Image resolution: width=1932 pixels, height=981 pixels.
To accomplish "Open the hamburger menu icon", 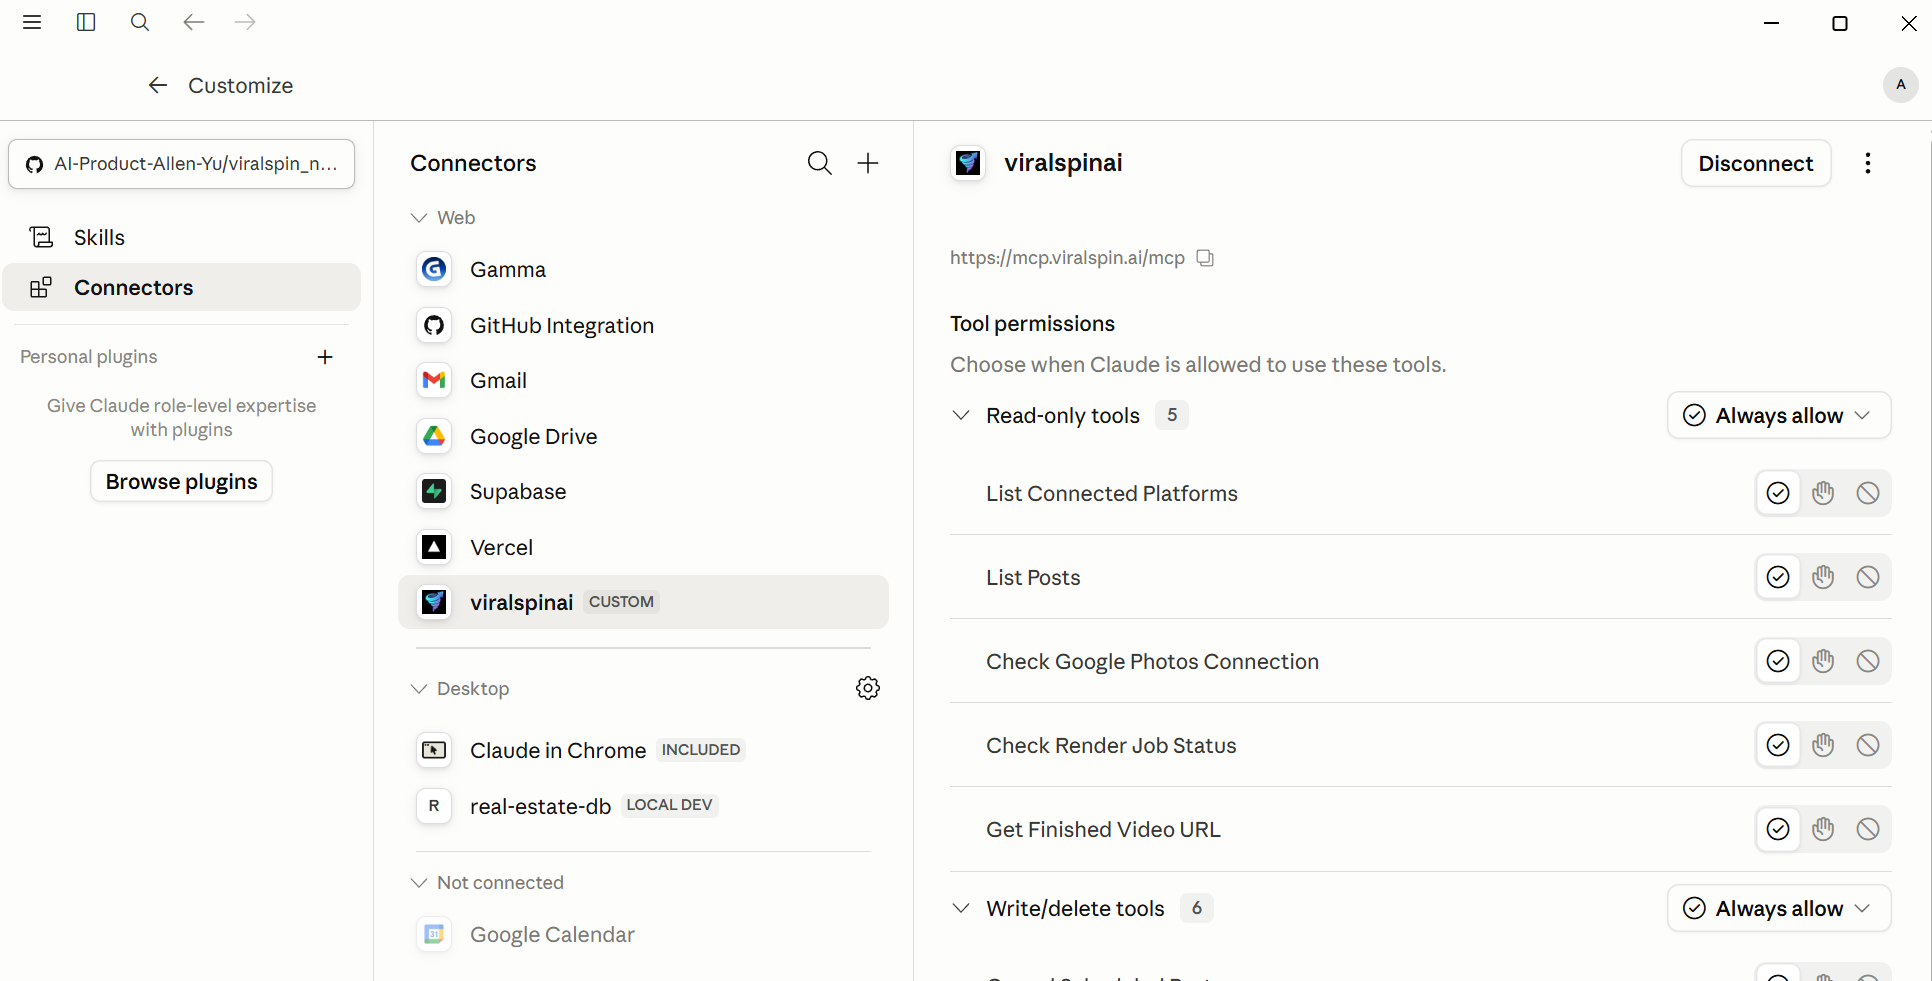I will pos(32,22).
